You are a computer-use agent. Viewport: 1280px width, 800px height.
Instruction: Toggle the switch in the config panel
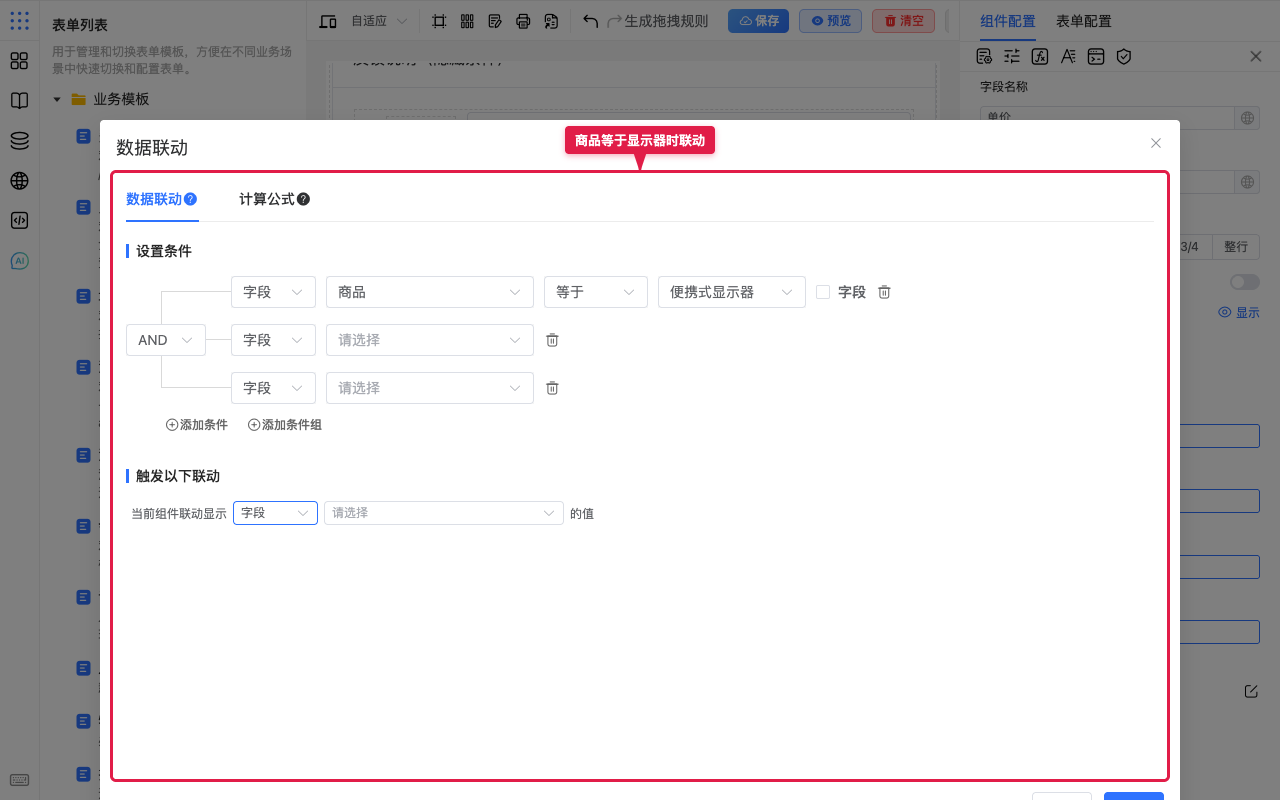(1245, 282)
